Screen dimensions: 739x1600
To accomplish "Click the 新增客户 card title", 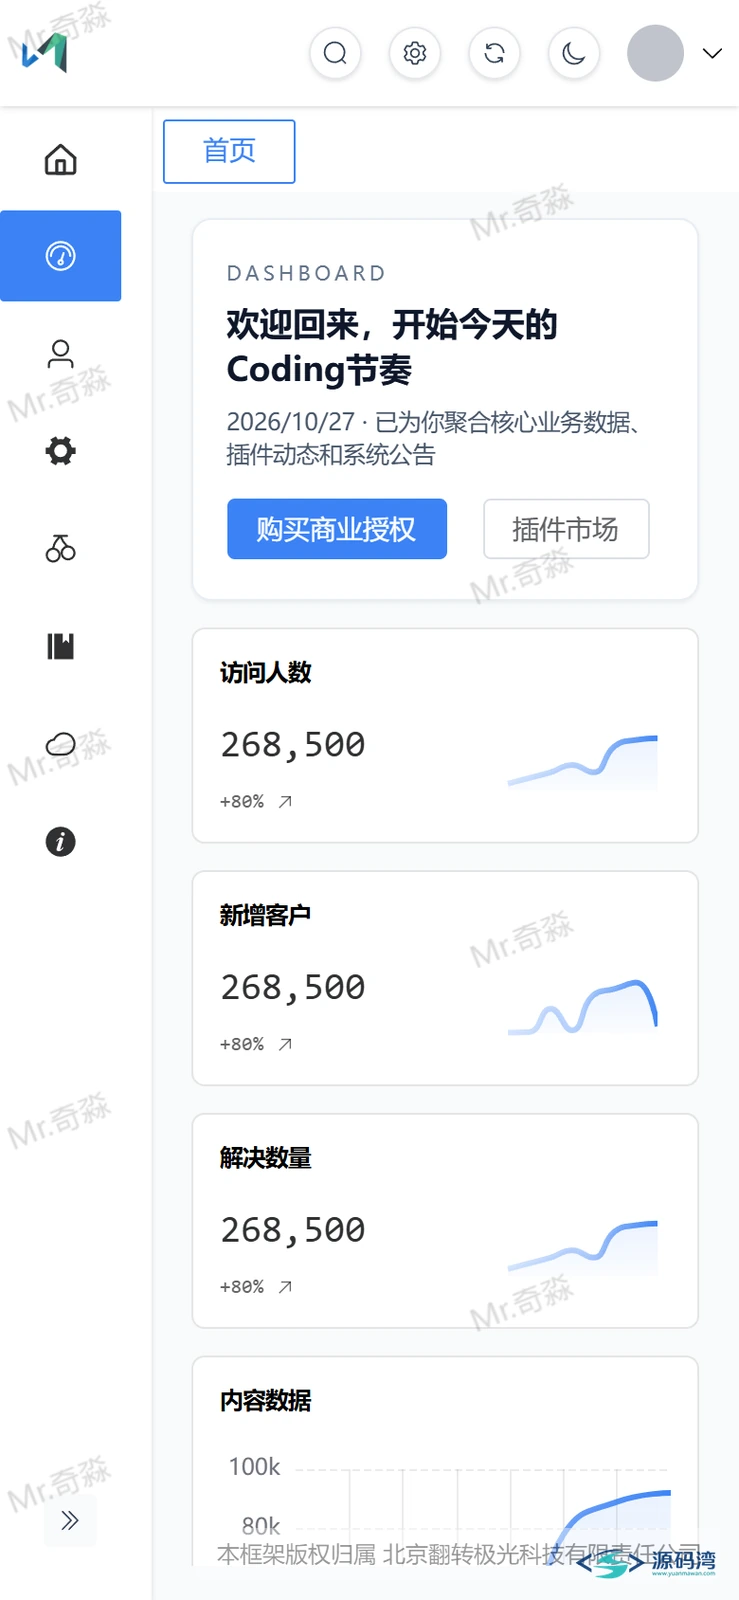I will [x=266, y=916].
